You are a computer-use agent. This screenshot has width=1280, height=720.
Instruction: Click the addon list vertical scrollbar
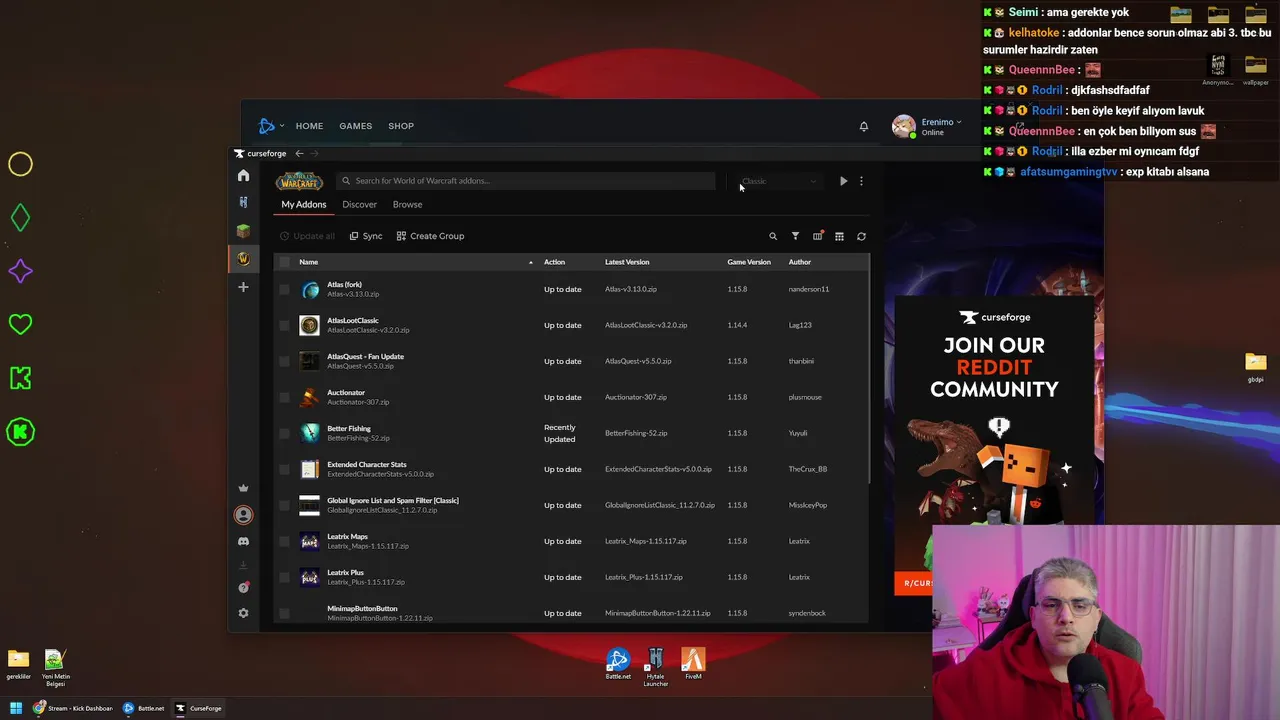pyautogui.click(x=869, y=370)
